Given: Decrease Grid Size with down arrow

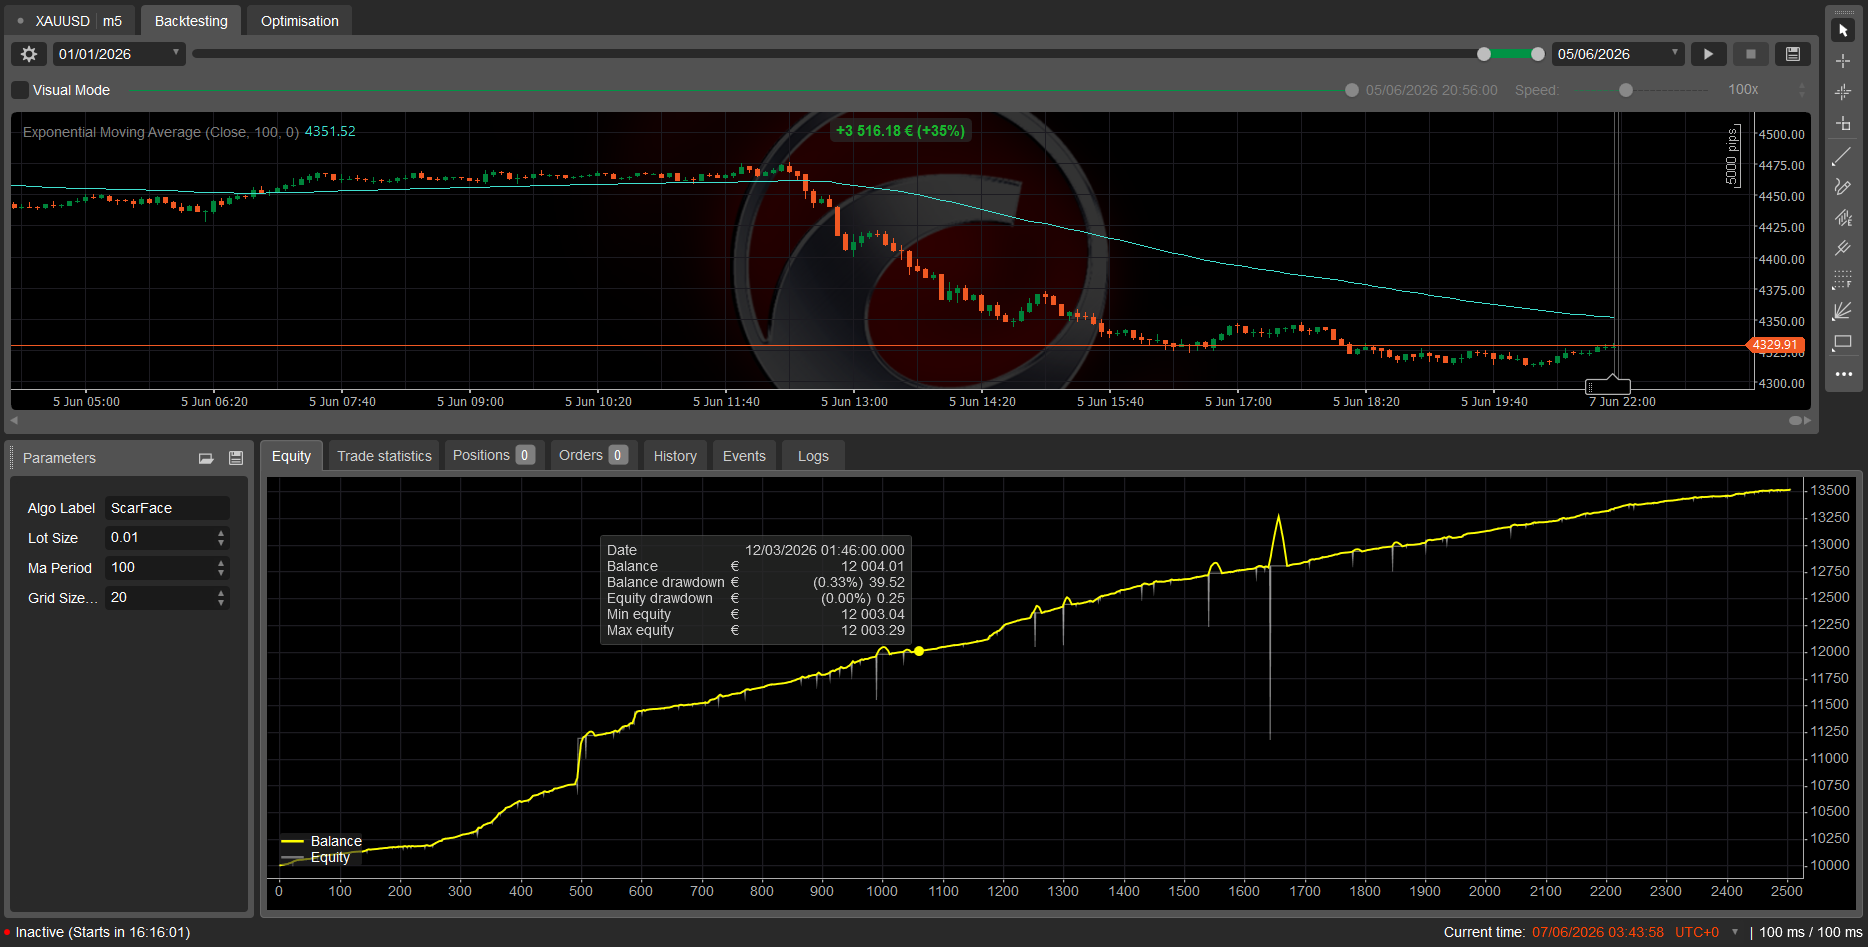Looking at the screenshot, I should (221, 603).
